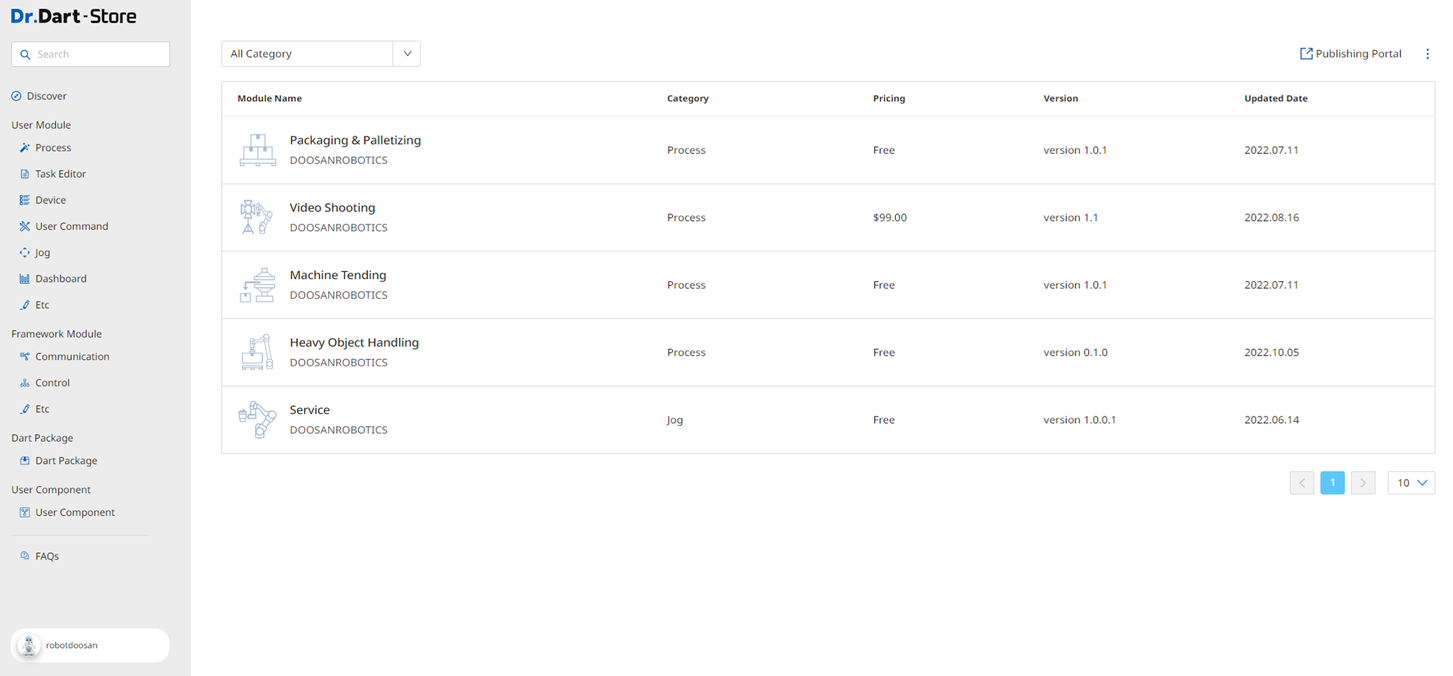Image resolution: width=1453 pixels, height=676 pixels.
Task: Open the Discover section in sidebar
Action: 46,96
